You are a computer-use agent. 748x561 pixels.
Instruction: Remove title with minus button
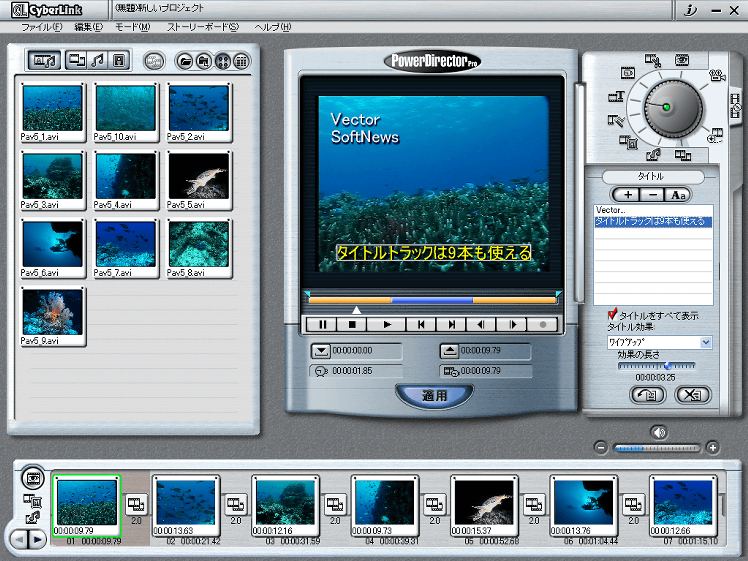653,195
